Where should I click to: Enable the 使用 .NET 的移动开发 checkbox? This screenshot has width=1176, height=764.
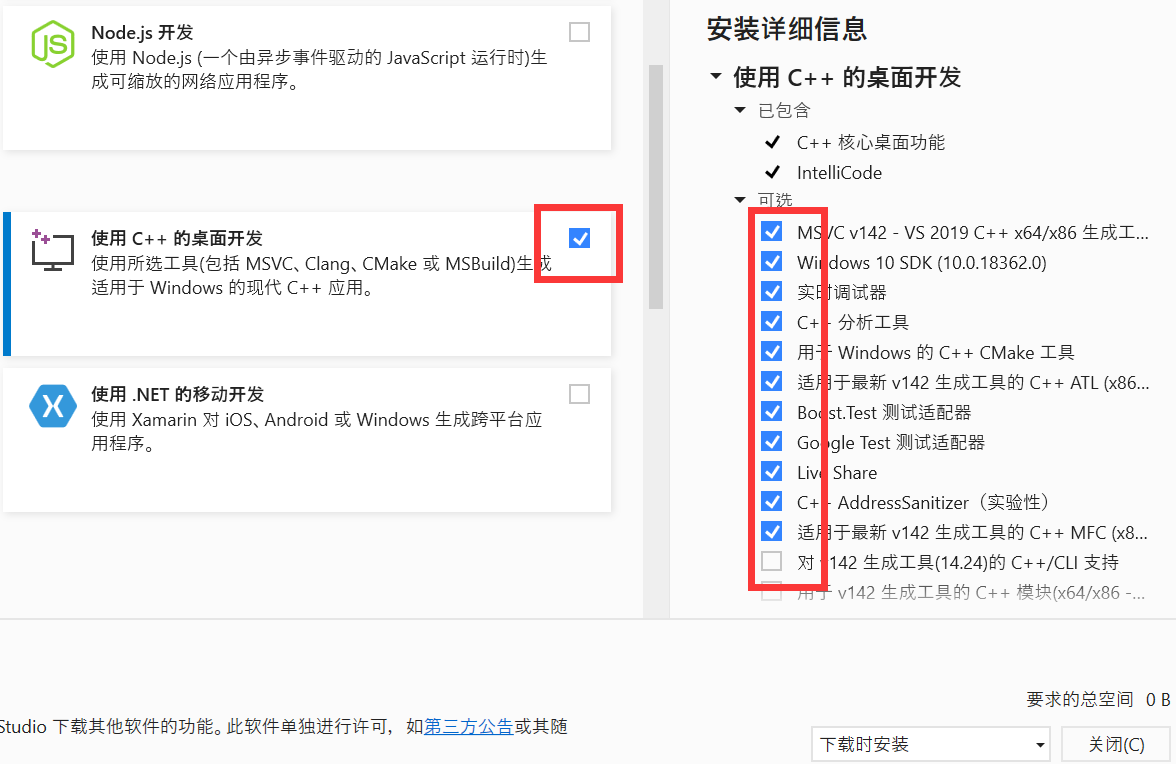[579, 394]
